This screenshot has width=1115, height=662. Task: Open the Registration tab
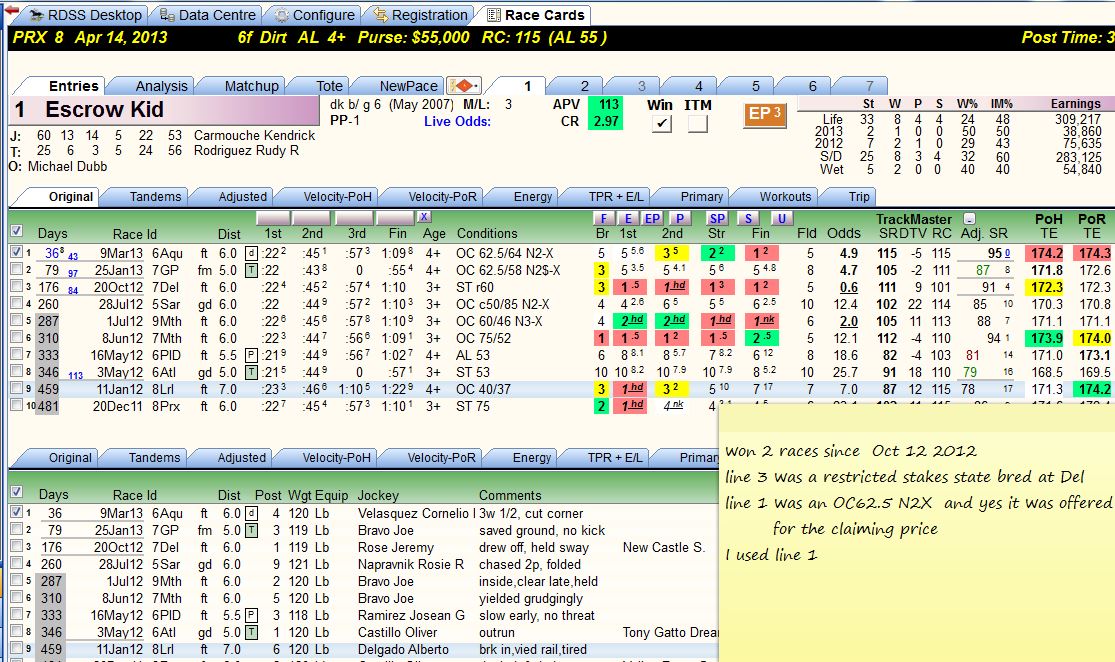(420, 15)
